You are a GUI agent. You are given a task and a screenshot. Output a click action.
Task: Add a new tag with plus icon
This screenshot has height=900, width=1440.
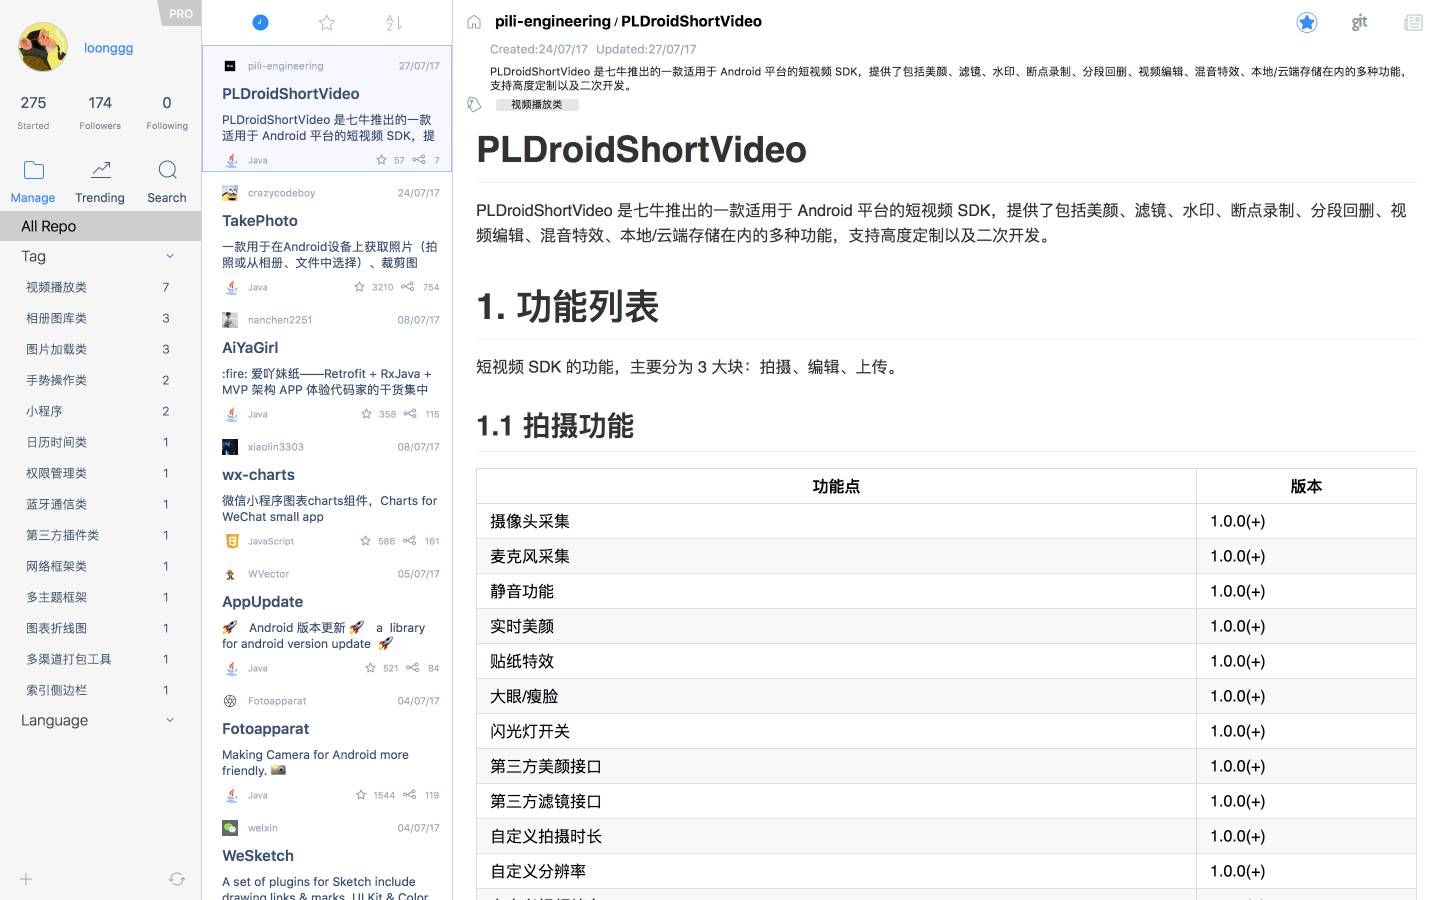click(x=26, y=879)
